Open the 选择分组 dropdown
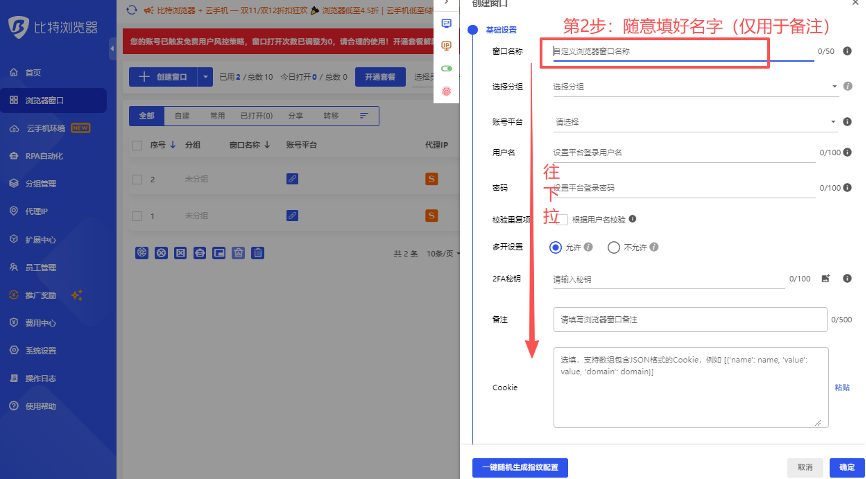The image size is (866, 479). coord(695,87)
